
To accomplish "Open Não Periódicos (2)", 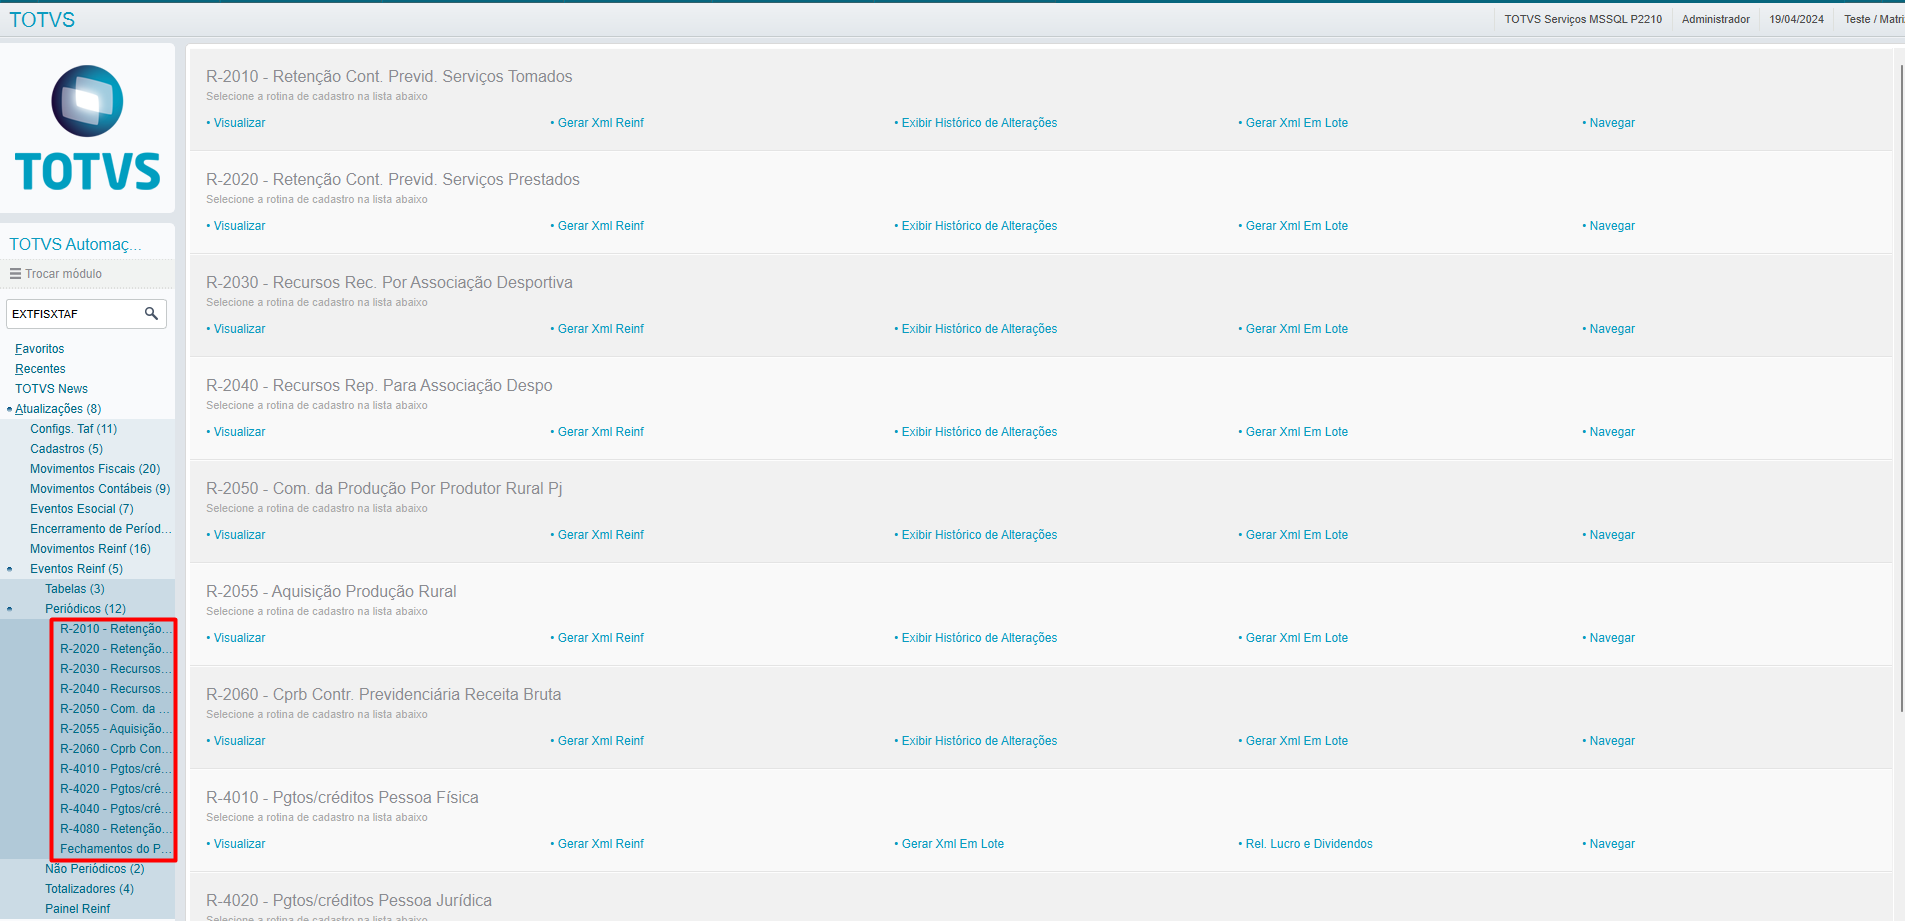I will point(94,869).
